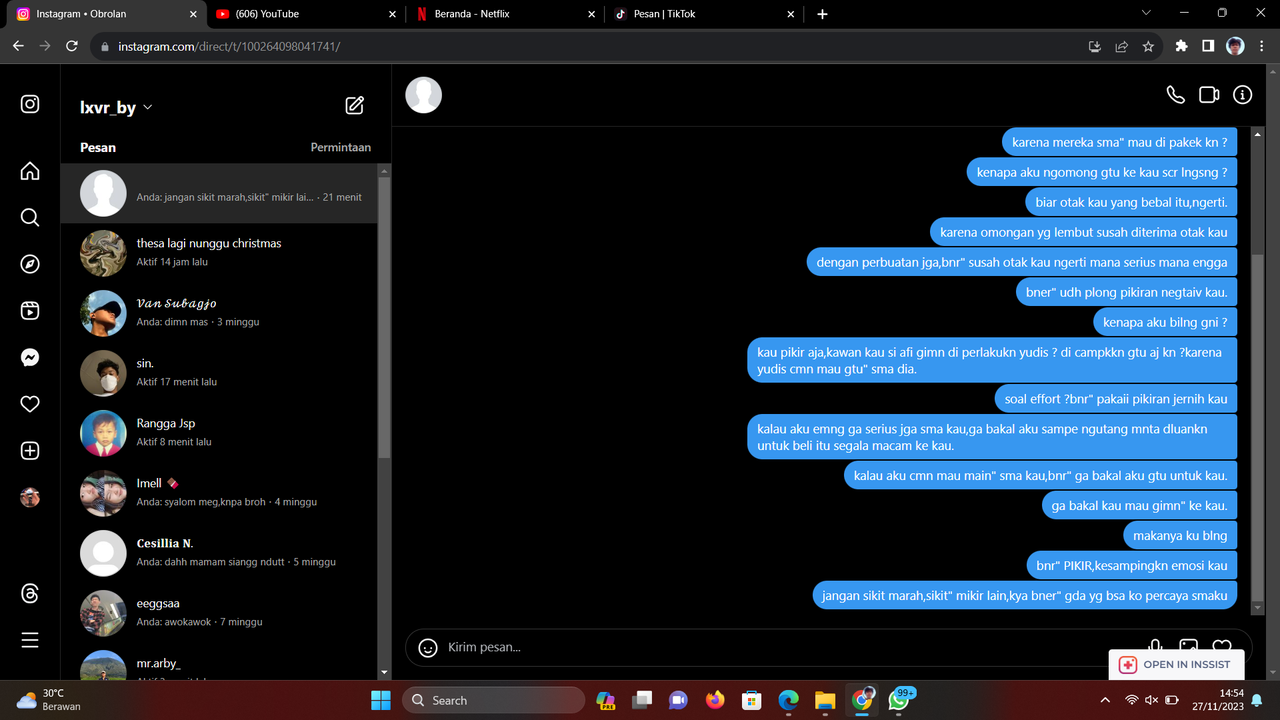Click the Reels icon in the sidebar
Image resolution: width=1280 pixels, height=720 pixels.
tap(29, 310)
